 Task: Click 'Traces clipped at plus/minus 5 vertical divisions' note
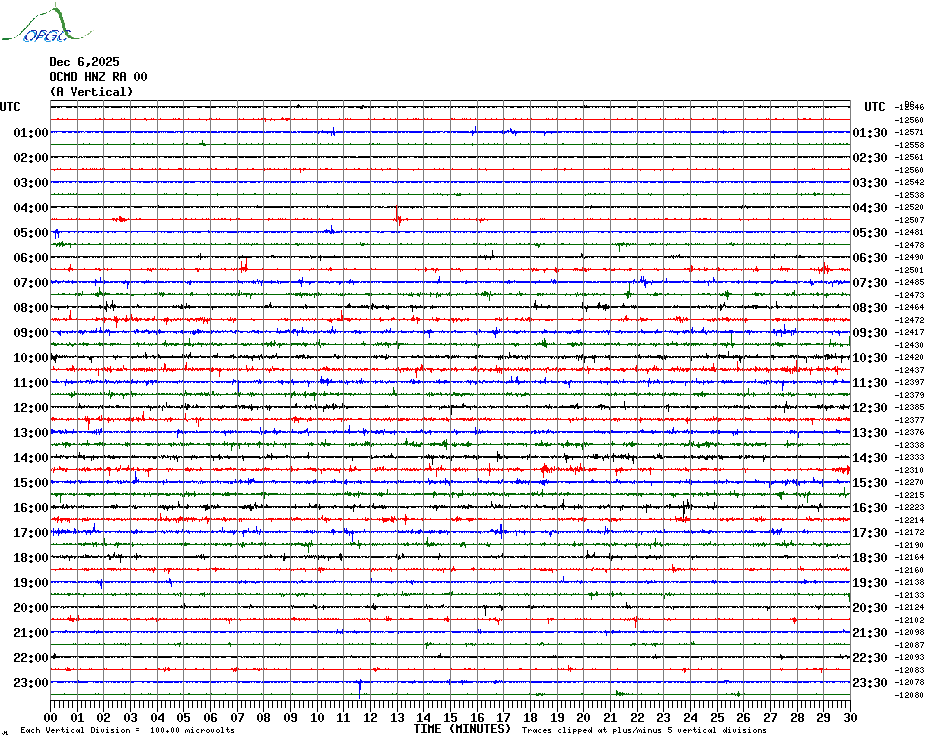(x=644, y=730)
